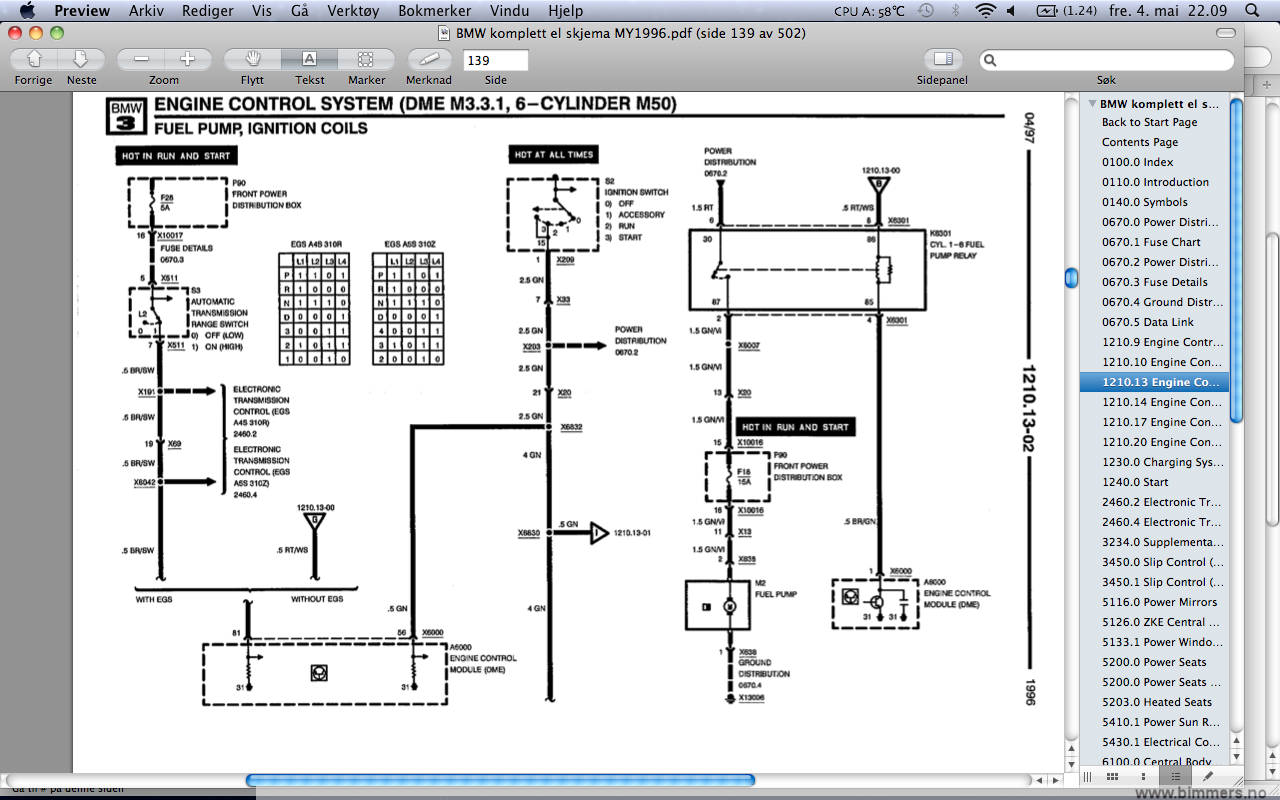Open the Hjelp menu

[566, 11]
